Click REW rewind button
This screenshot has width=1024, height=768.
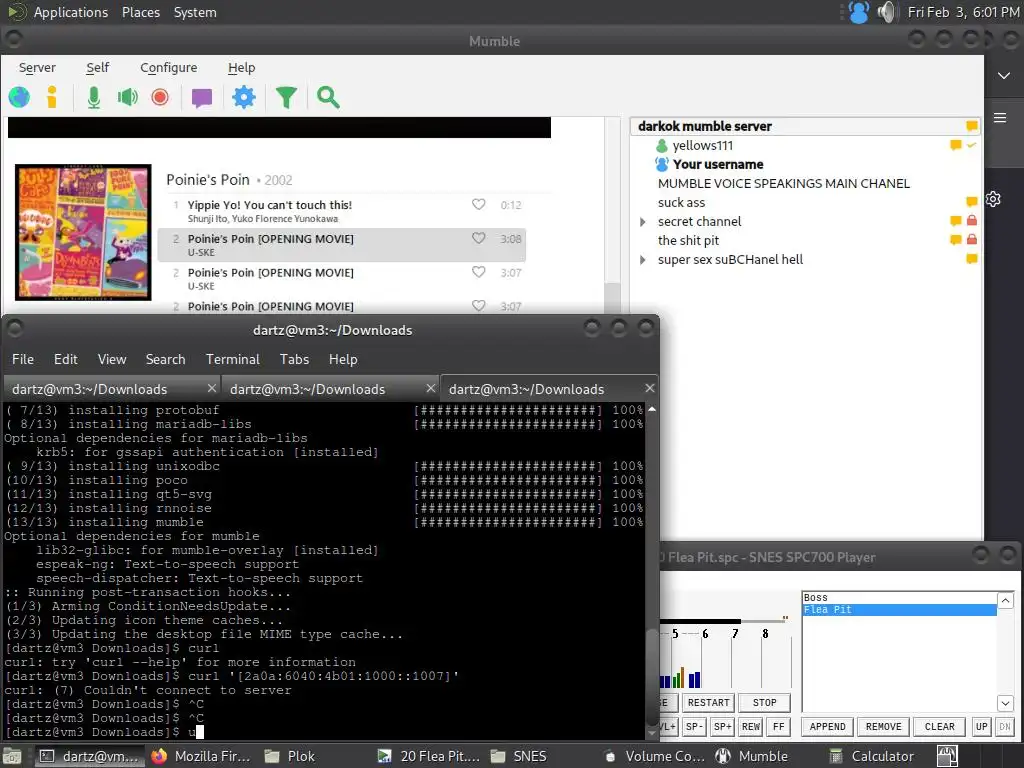pos(751,726)
